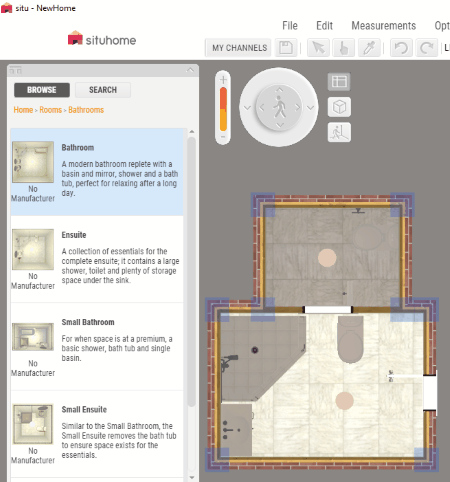The width and height of the screenshot is (450, 482).
Task: Click the room list scrollbar thumb
Action: 191,271
